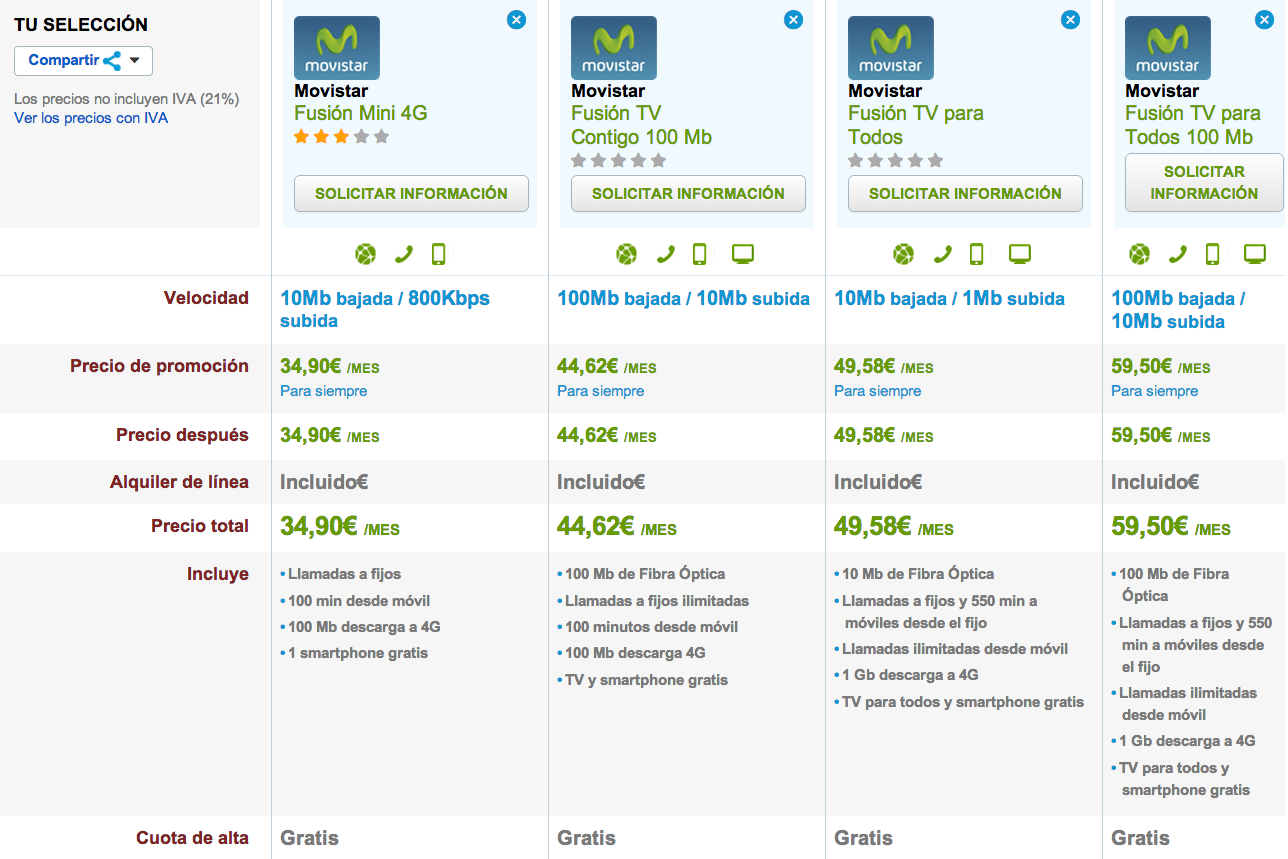Rate Fusión Mini 4G five stars
The width and height of the screenshot is (1288, 859).
pyautogui.click(x=381, y=137)
